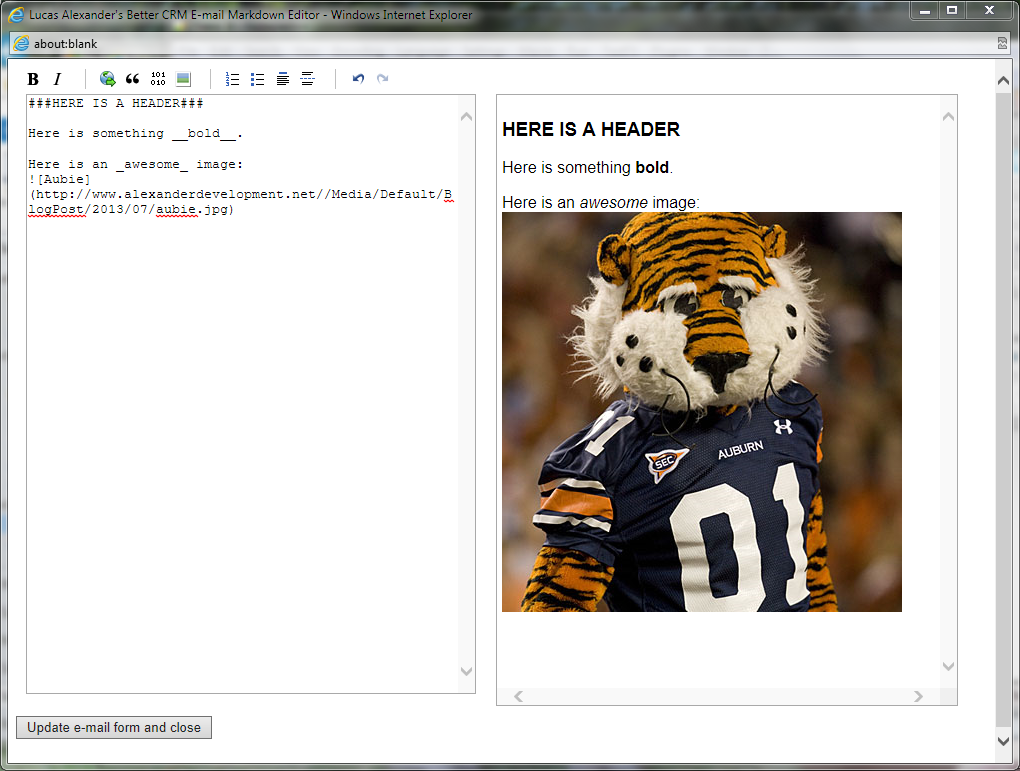Click Update e-mail form and close
Image resolution: width=1020 pixels, height=771 pixels.
(x=114, y=727)
